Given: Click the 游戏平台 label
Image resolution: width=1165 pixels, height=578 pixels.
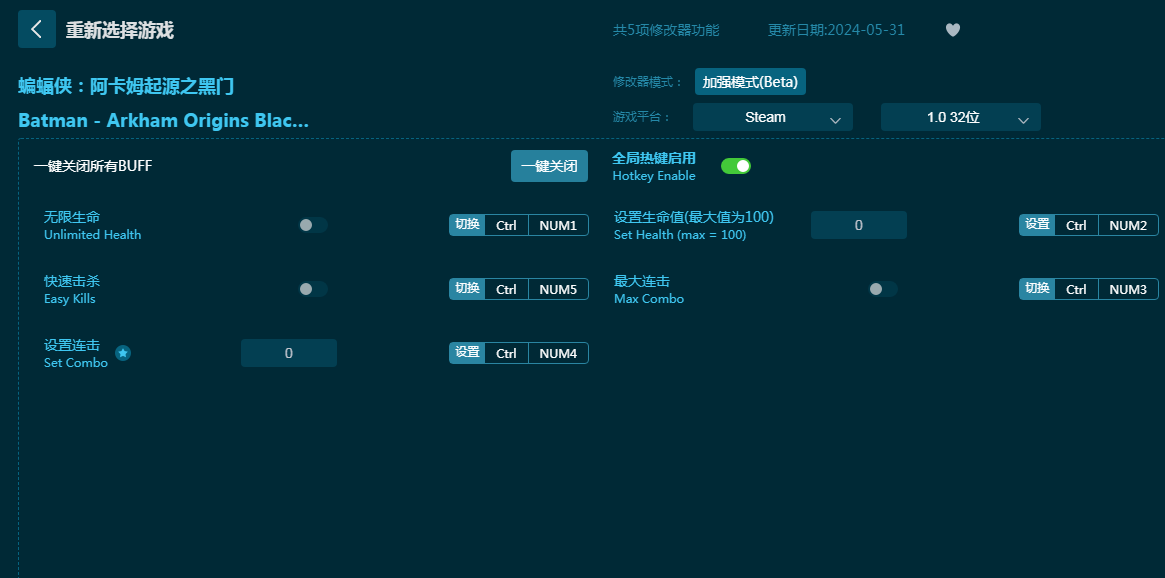Looking at the screenshot, I should (641, 117).
